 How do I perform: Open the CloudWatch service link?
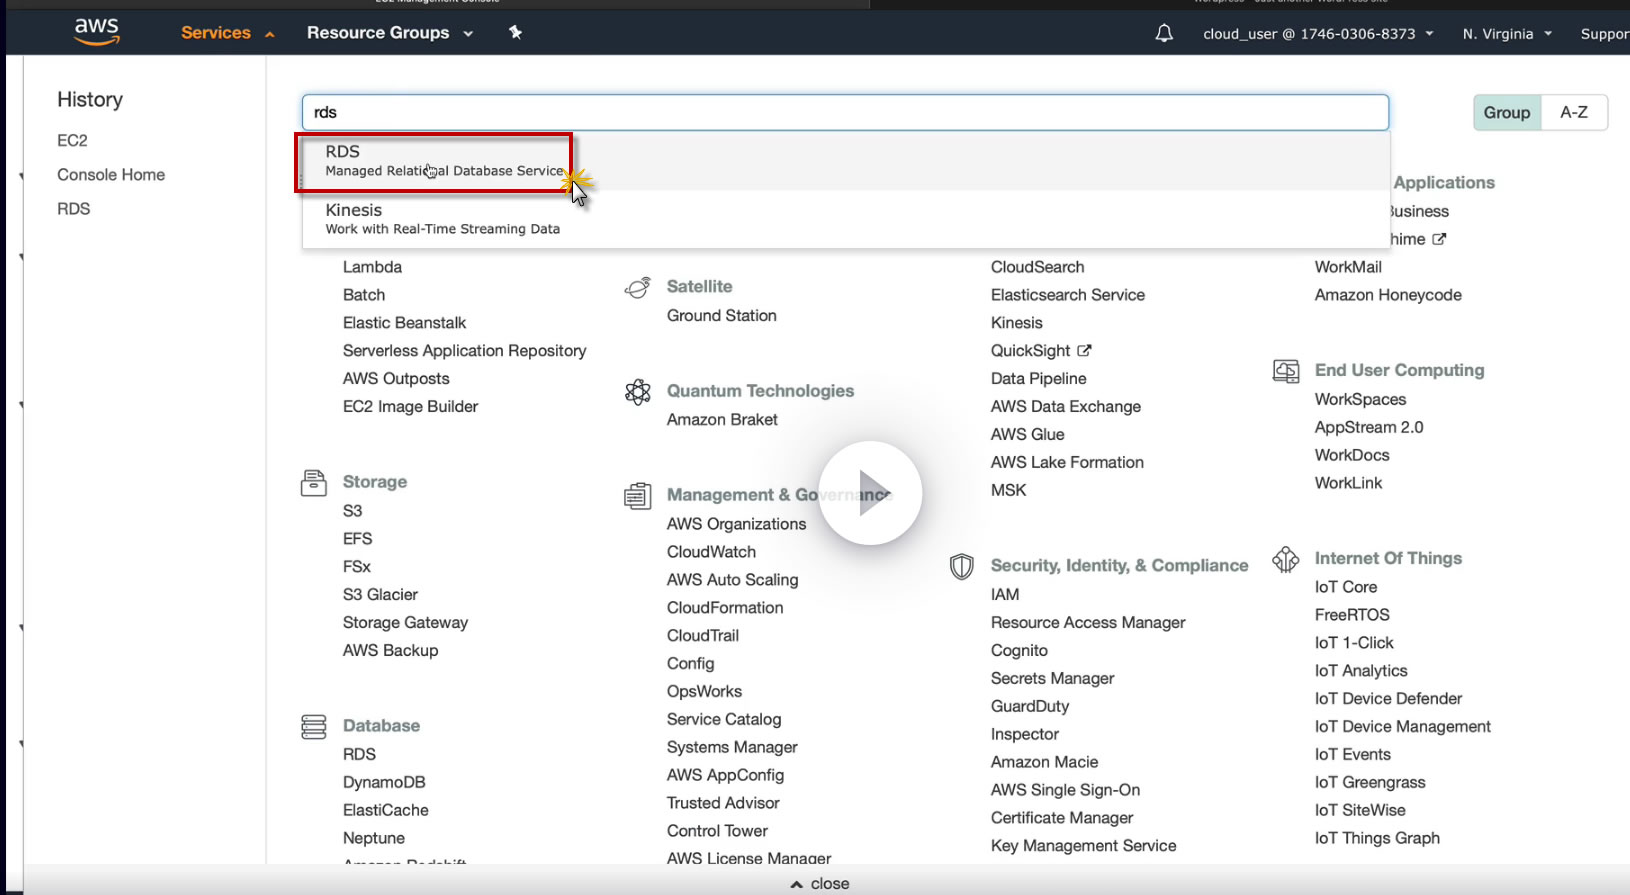(x=711, y=552)
